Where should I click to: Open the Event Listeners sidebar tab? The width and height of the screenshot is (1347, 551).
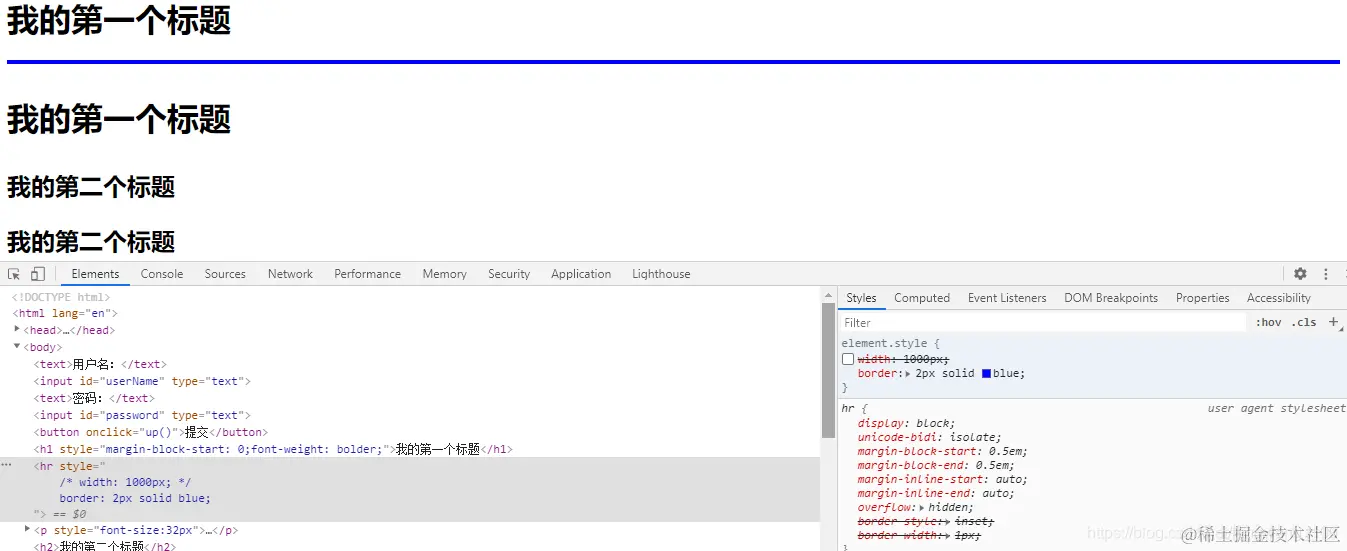click(1007, 298)
